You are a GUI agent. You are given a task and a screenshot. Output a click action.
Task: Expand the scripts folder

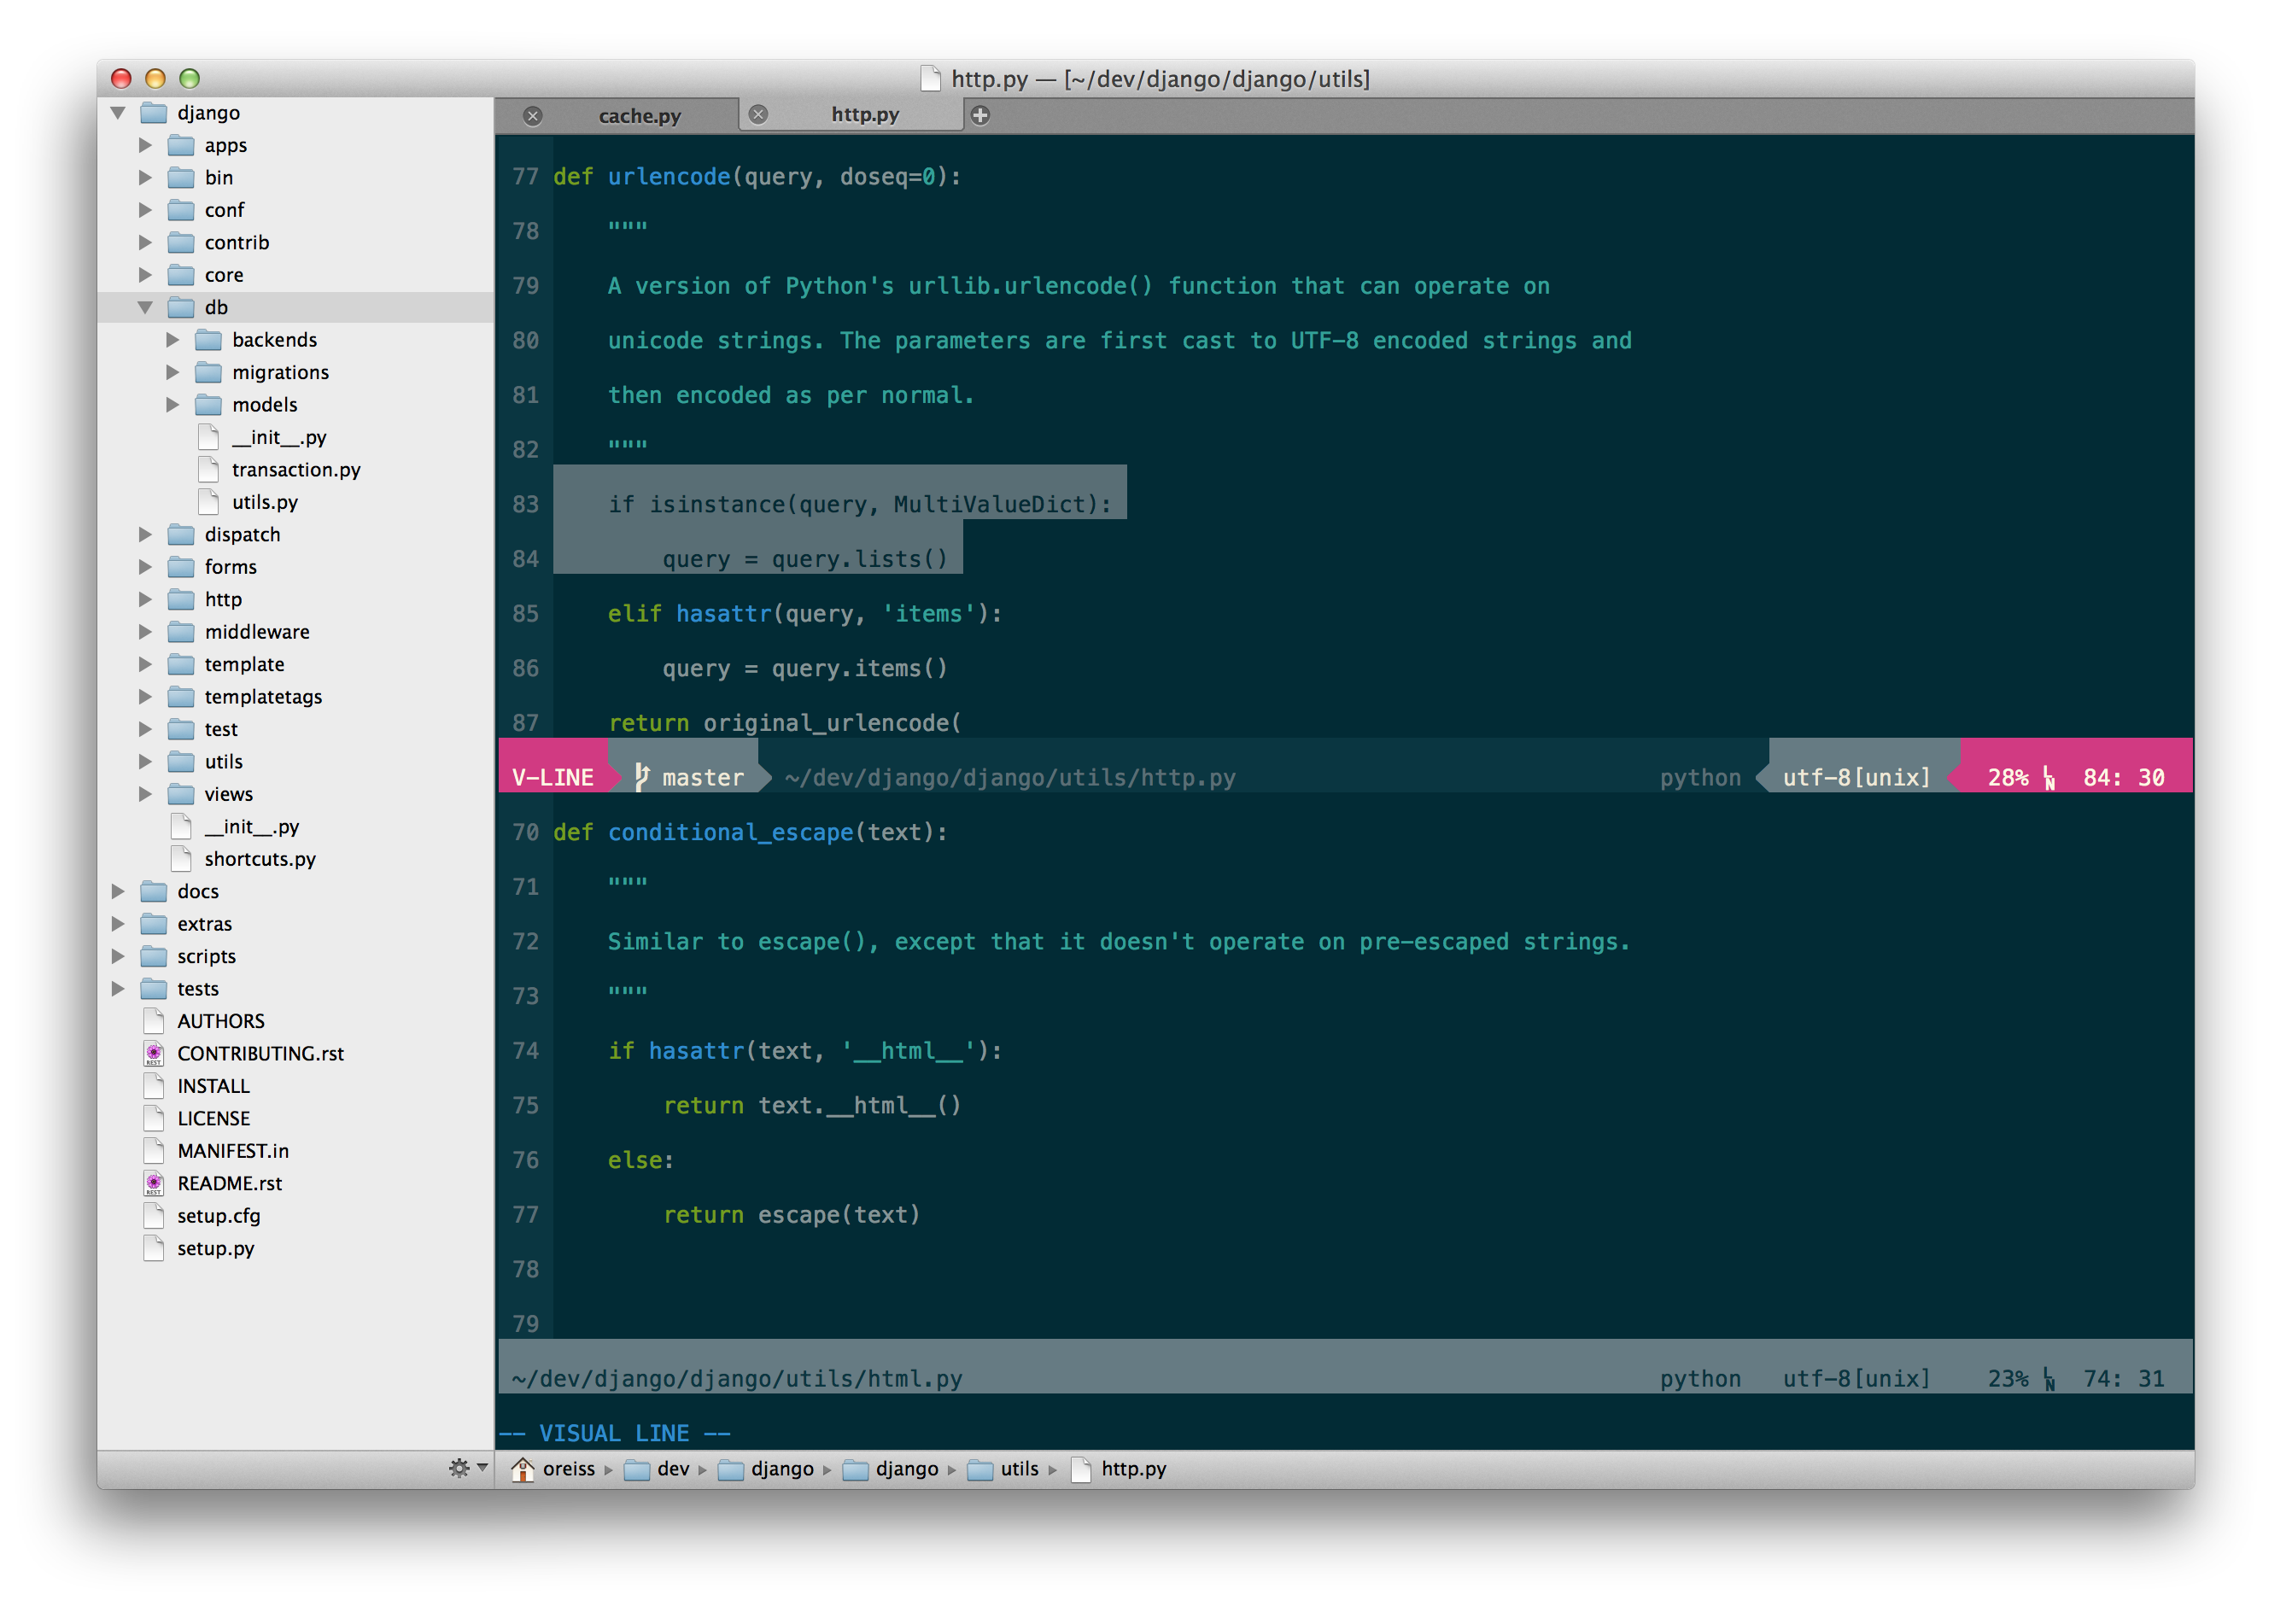click(118, 957)
